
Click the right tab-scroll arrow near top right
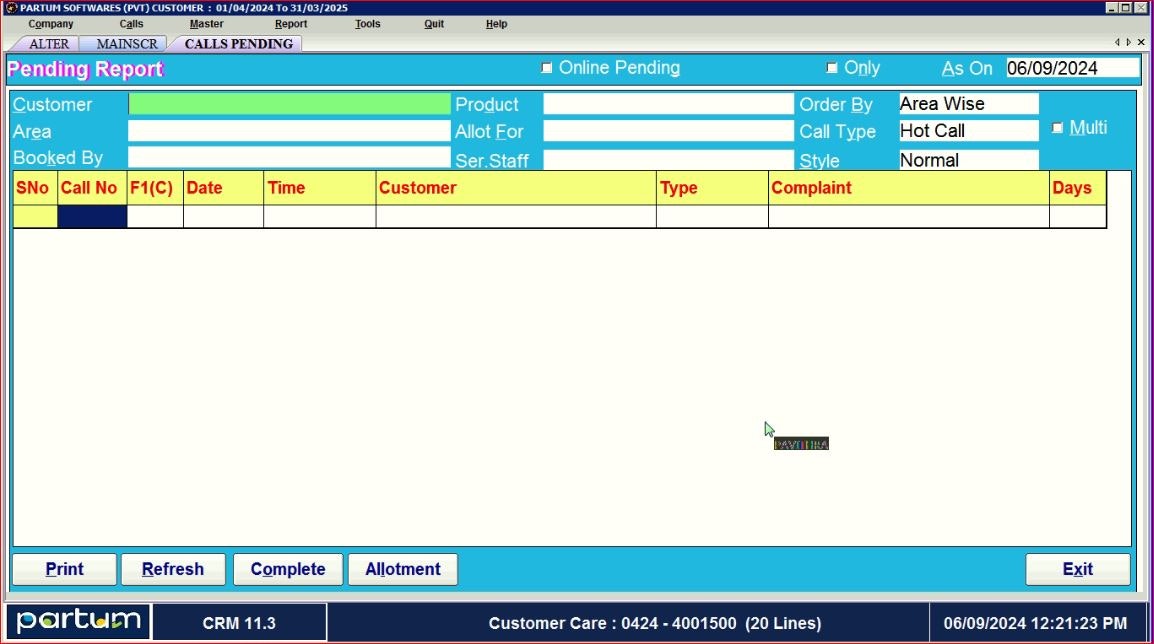(x=1127, y=42)
